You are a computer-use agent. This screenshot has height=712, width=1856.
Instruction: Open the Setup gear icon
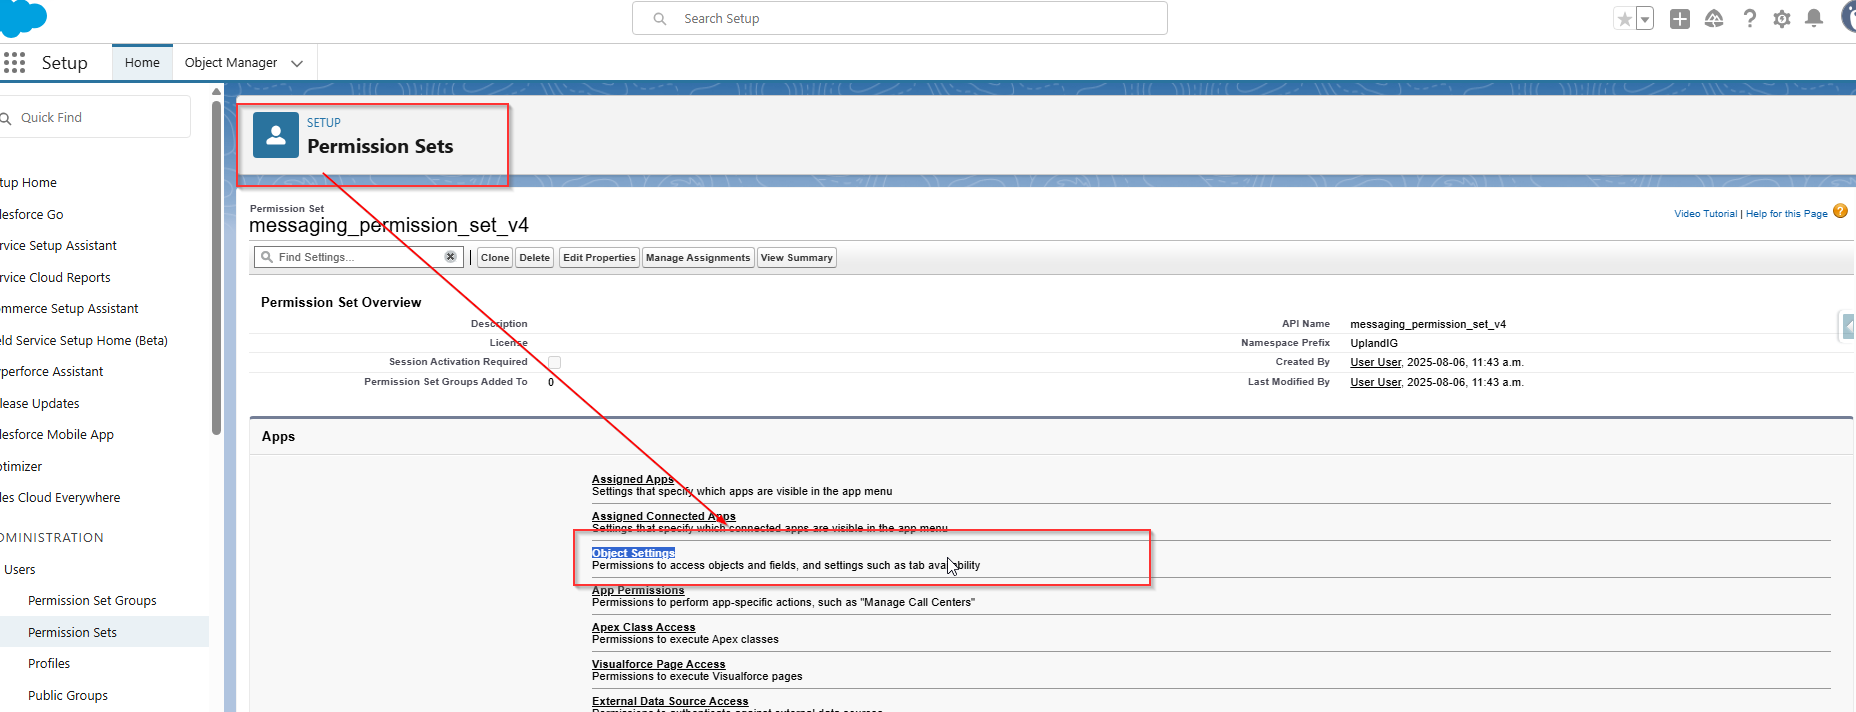pyautogui.click(x=1782, y=19)
